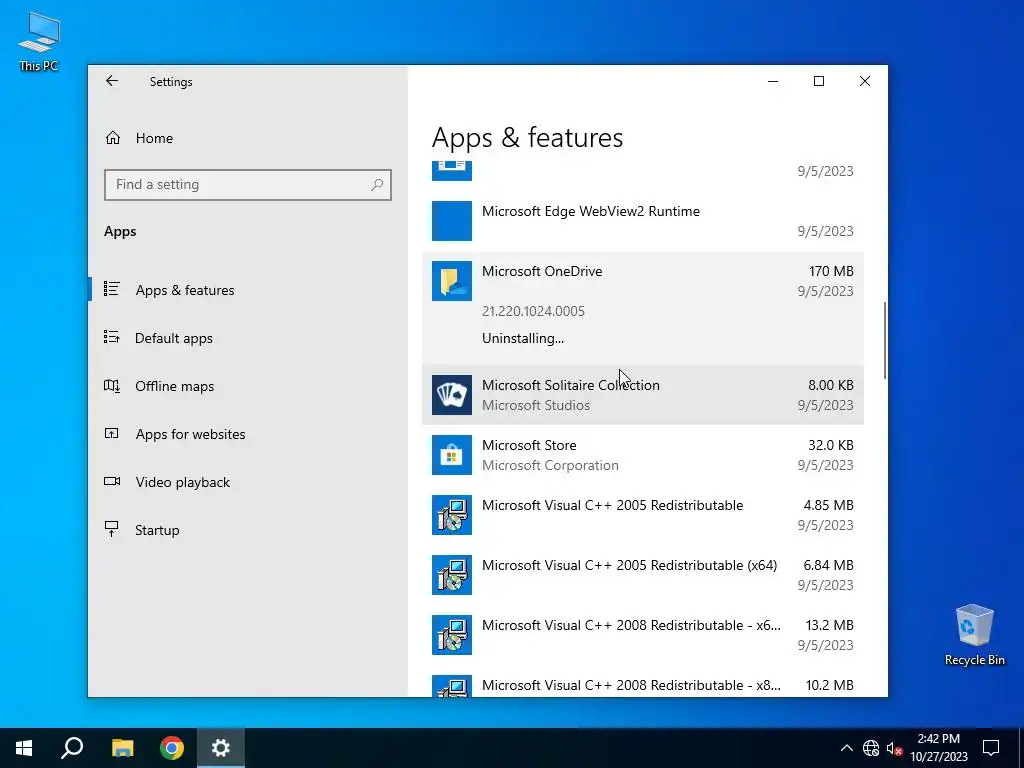
Task: Open Settings Home page
Action: click(x=154, y=138)
